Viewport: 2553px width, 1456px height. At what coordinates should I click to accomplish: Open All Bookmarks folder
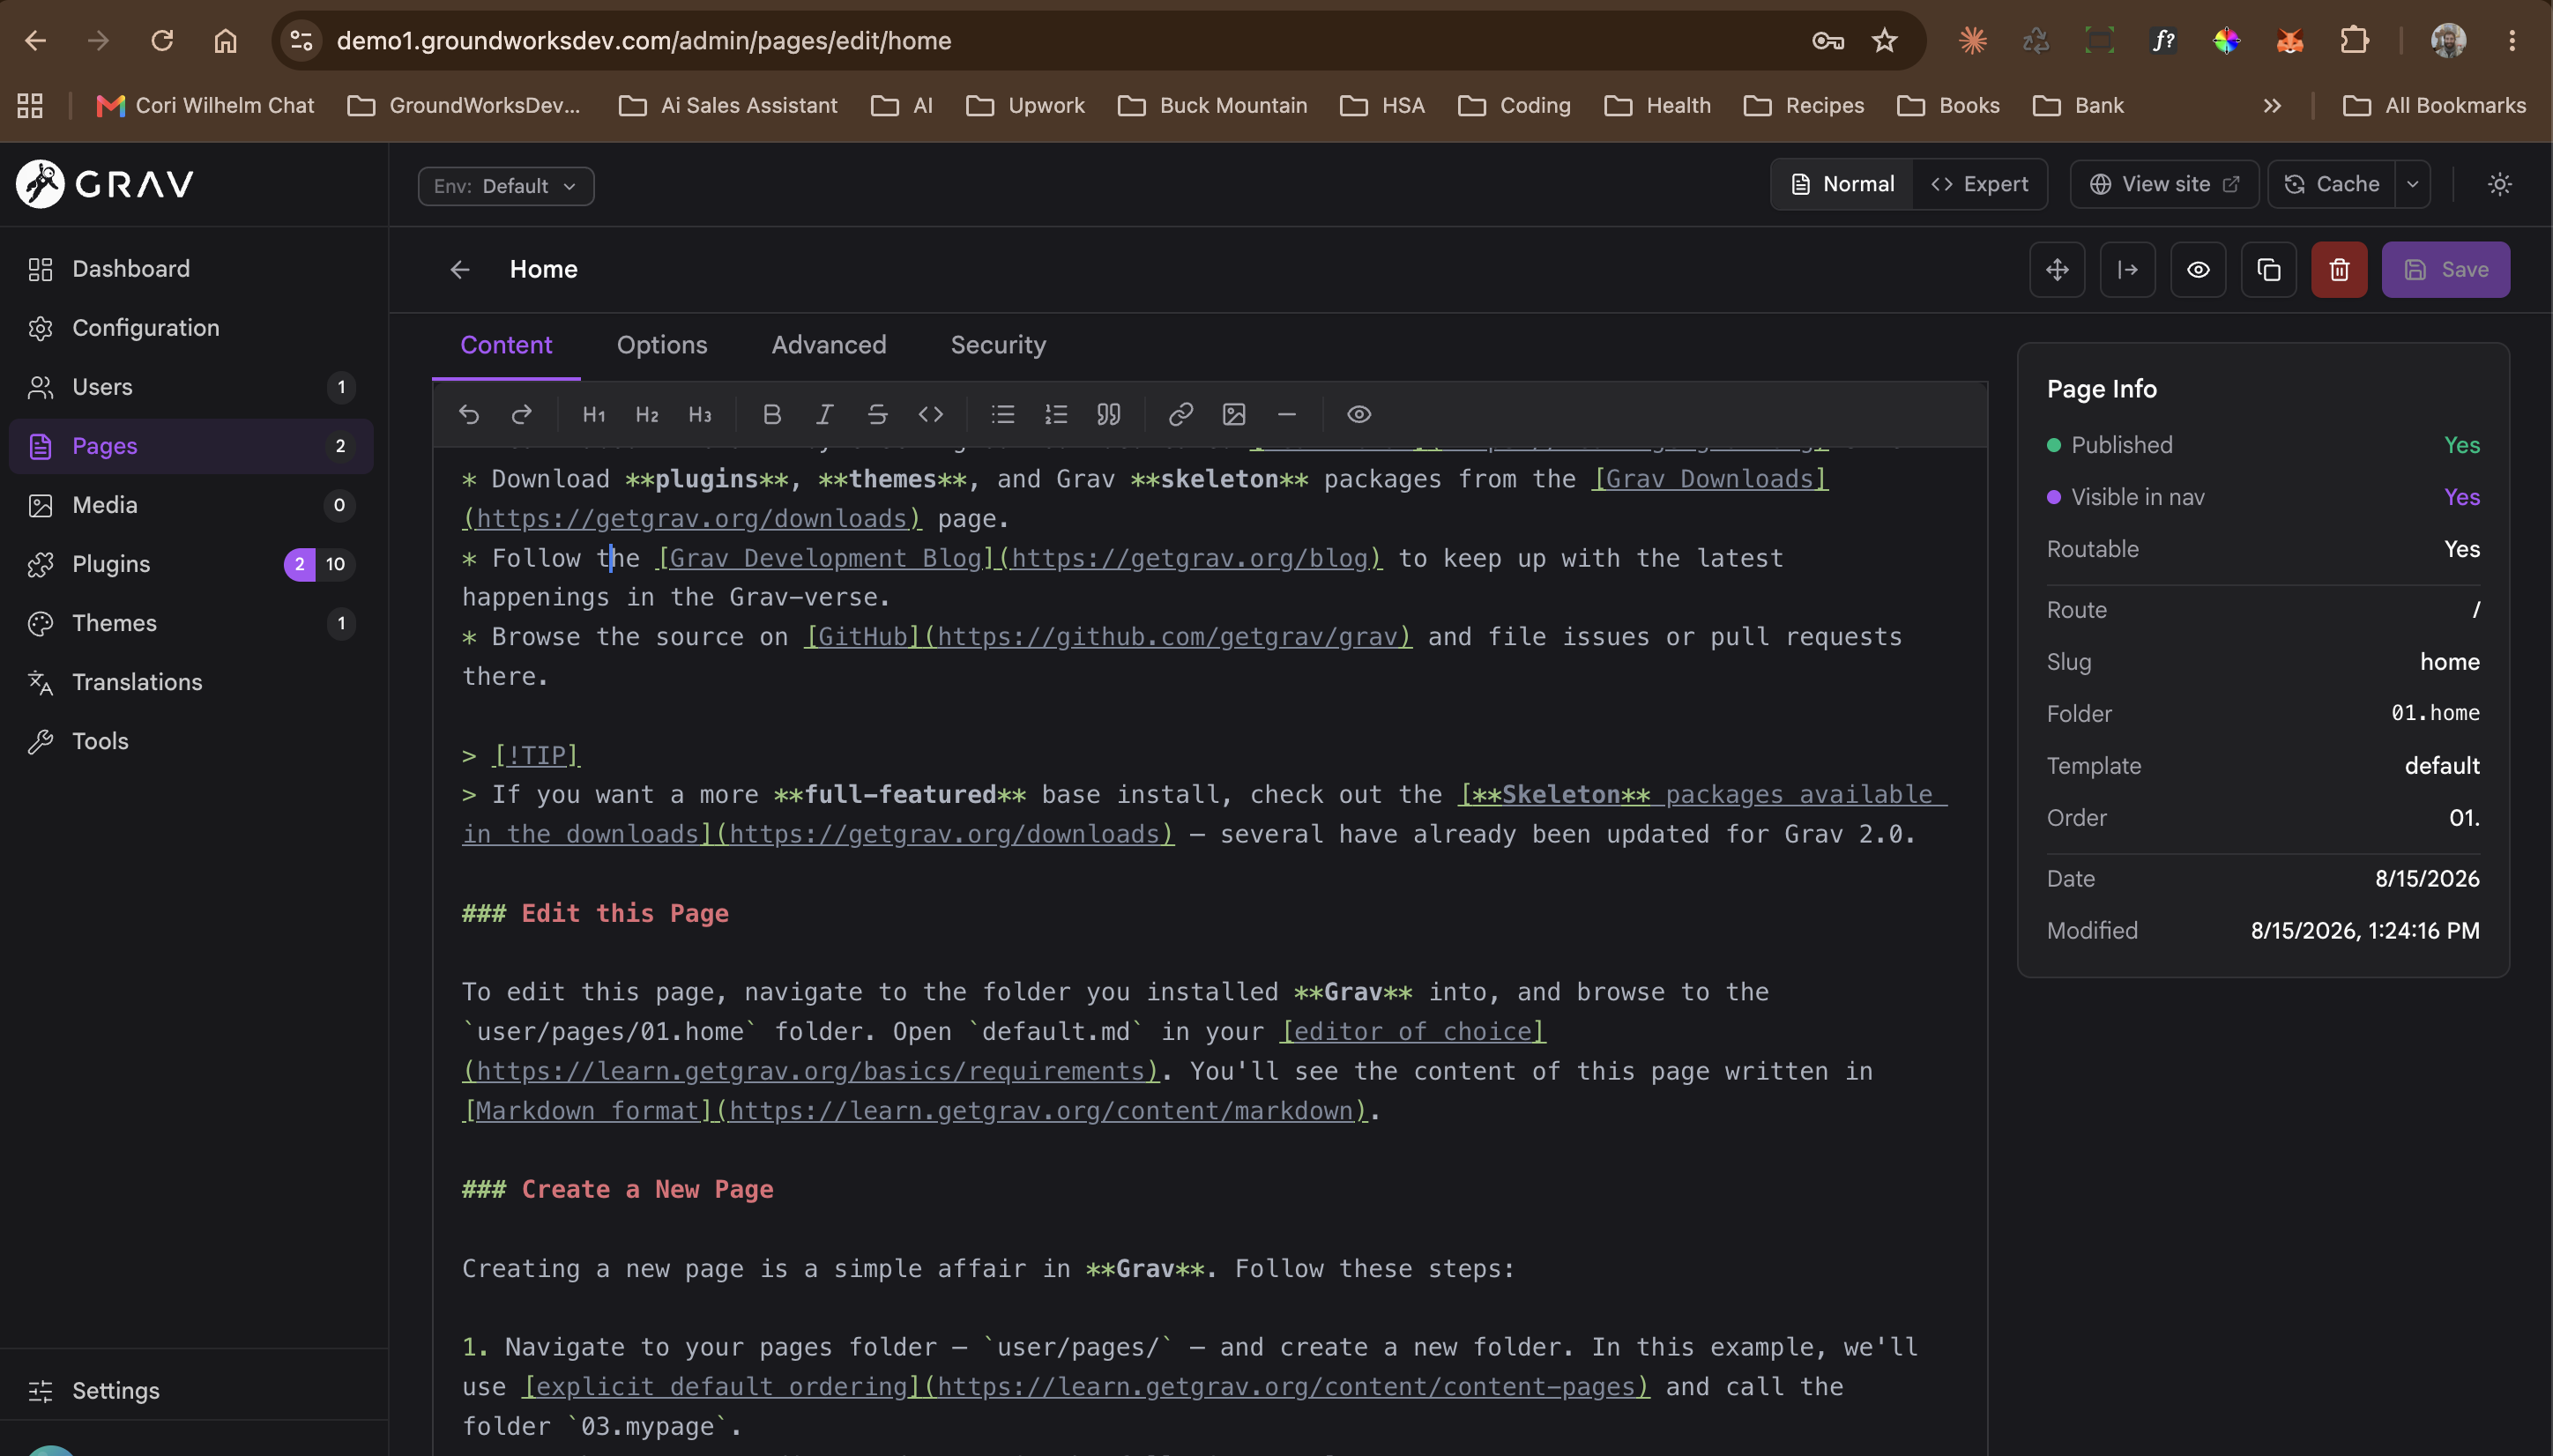tap(2434, 105)
